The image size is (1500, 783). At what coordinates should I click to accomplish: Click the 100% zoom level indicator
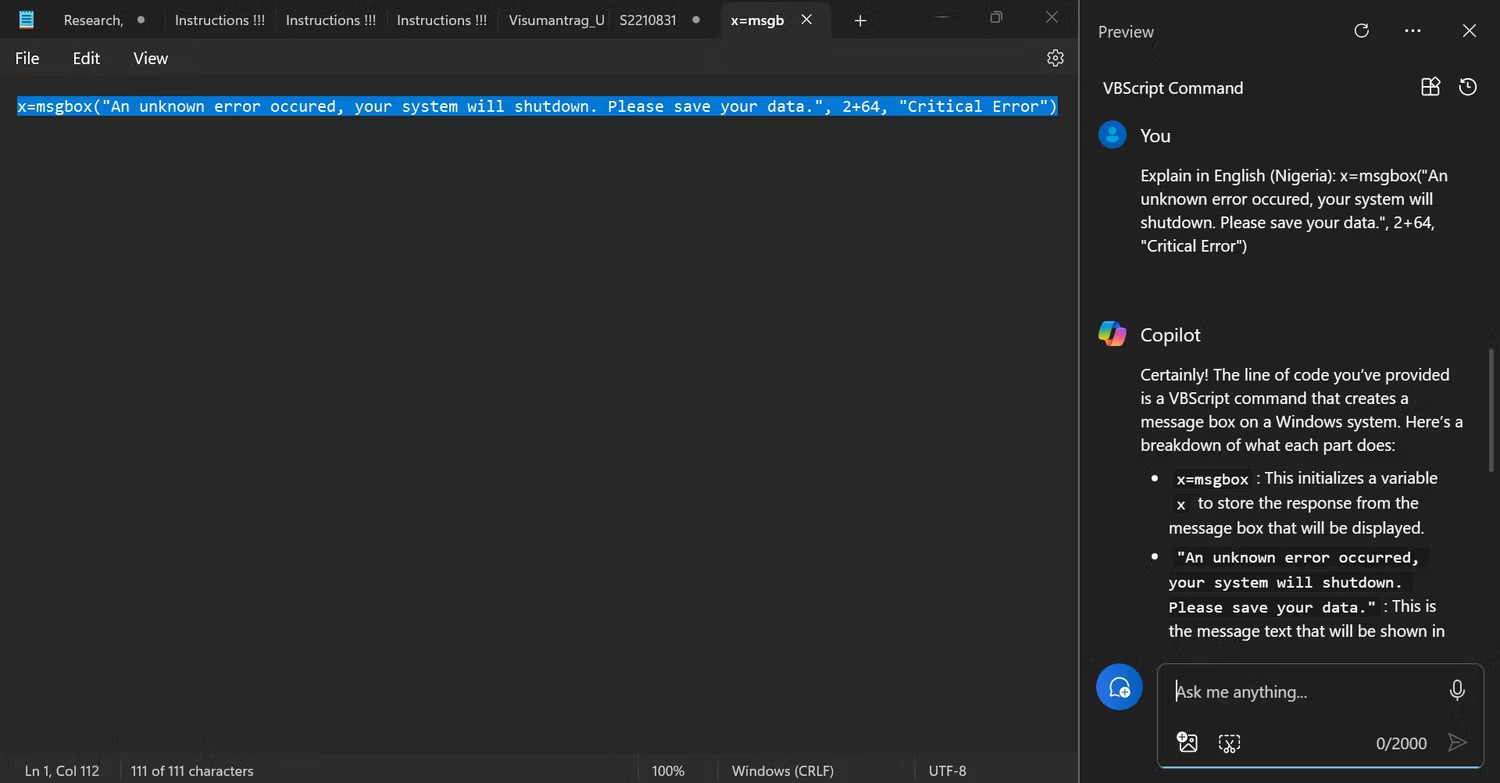click(x=667, y=770)
